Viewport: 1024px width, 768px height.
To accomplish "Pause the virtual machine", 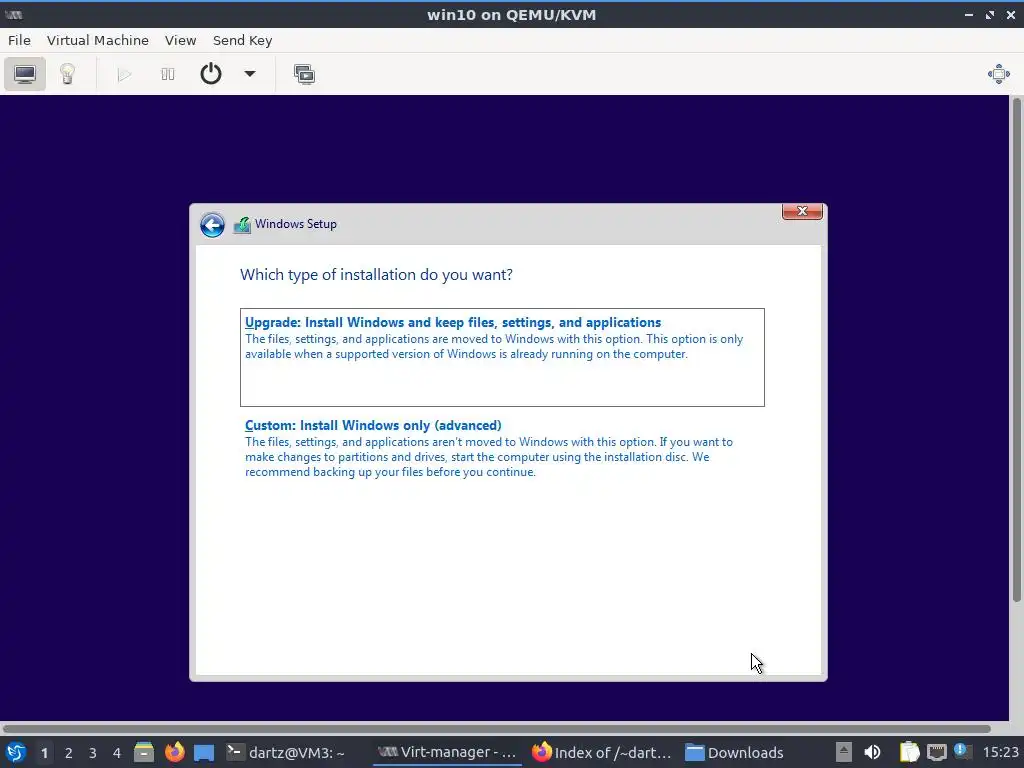I will tap(168, 74).
